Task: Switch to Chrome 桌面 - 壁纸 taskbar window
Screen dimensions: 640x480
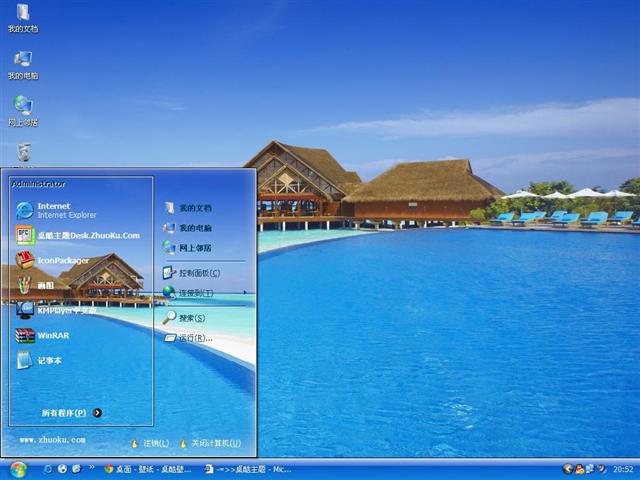Action: pyautogui.click(x=148, y=469)
